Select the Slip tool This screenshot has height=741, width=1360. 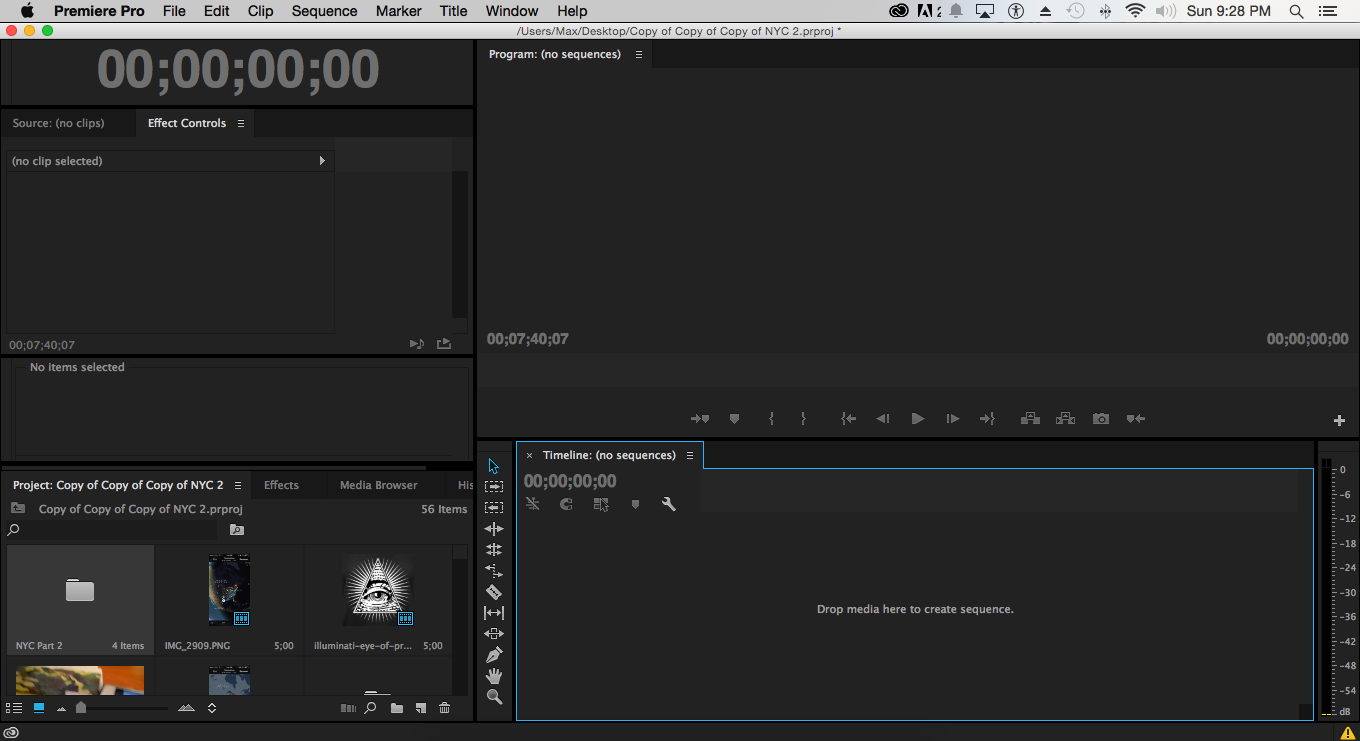[494, 613]
